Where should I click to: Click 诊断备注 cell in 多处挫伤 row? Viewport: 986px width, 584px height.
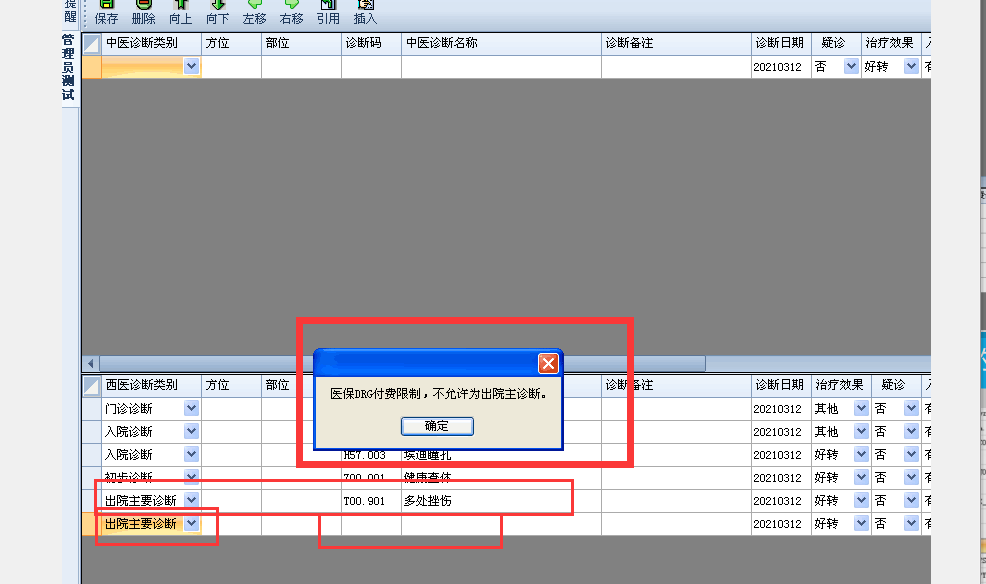click(676, 501)
